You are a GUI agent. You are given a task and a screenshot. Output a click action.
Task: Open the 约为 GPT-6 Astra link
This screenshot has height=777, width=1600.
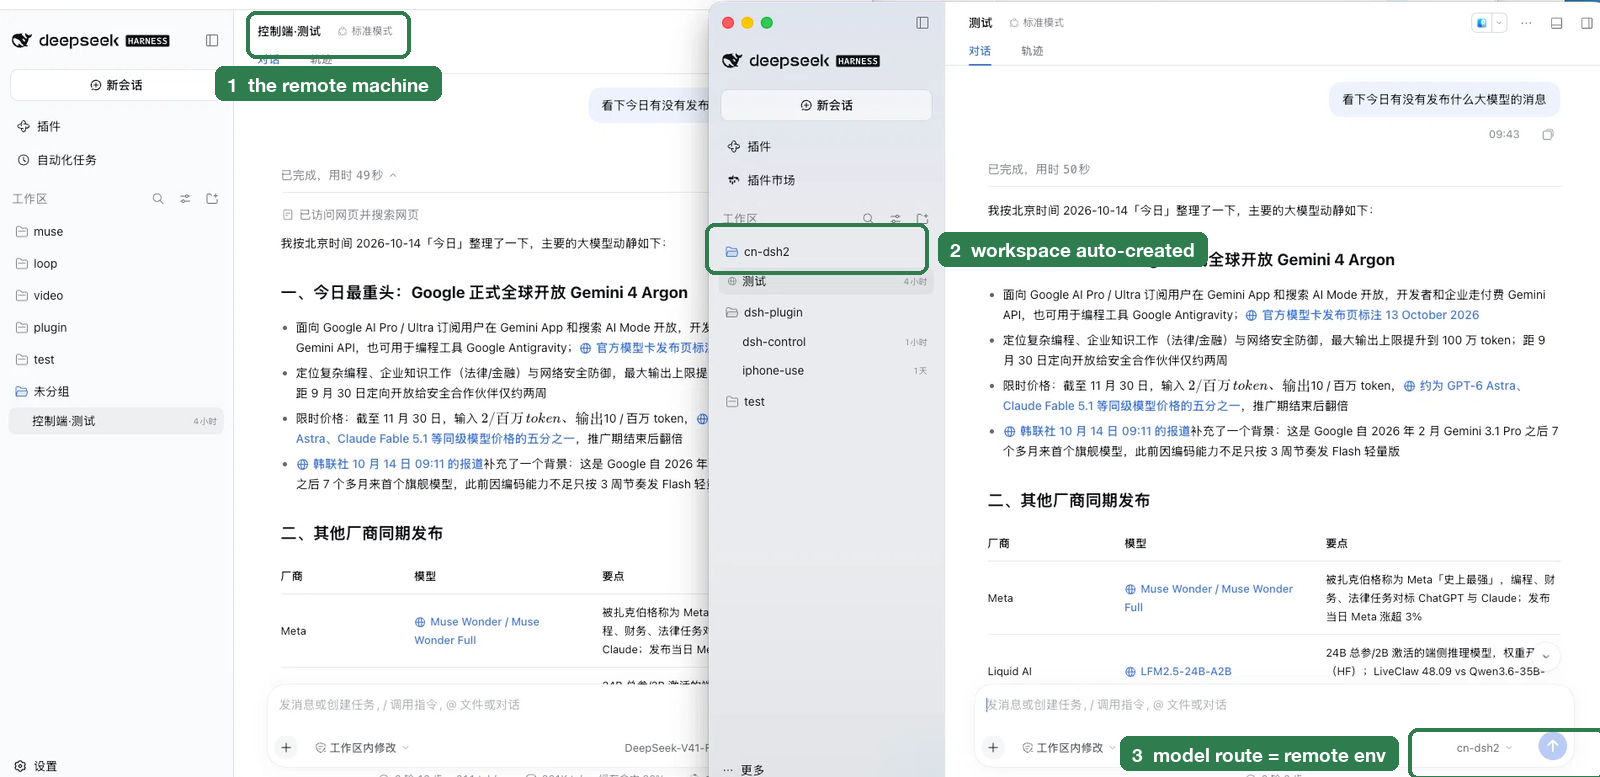pyautogui.click(x=1461, y=386)
